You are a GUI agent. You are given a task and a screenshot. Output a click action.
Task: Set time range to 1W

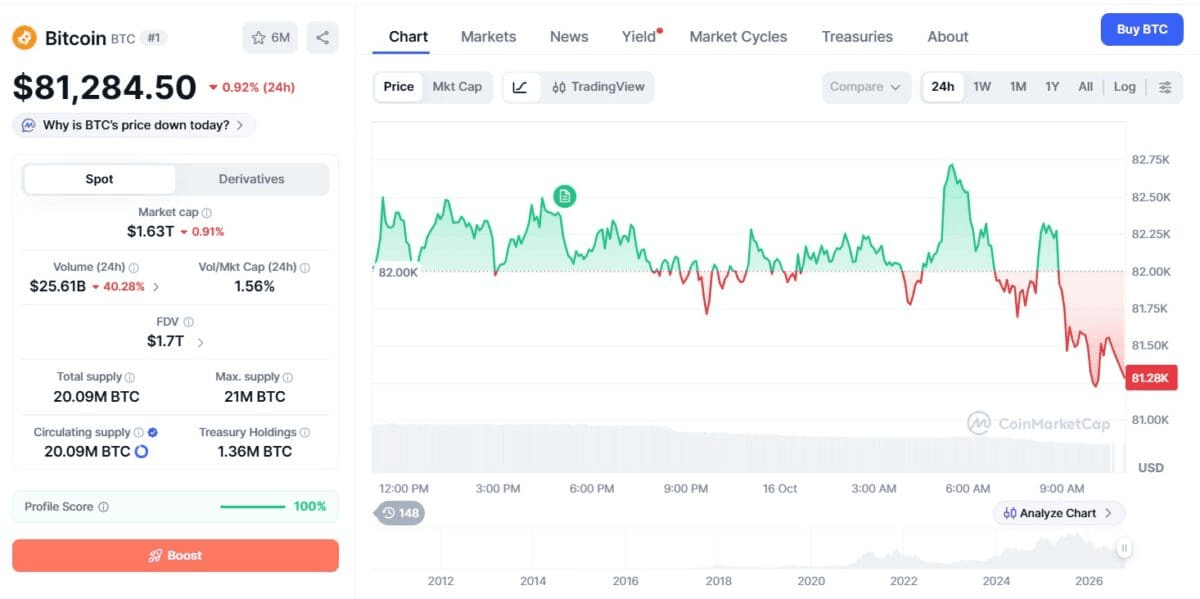click(x=982, y=87)
